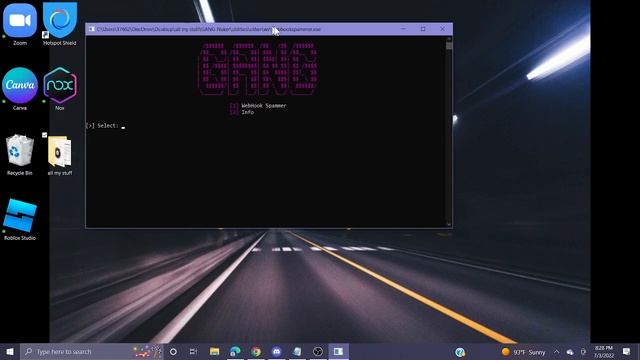Switch to Google Chrome on taskbar
Screen dimensions: 640x360
tap(256, 351)
